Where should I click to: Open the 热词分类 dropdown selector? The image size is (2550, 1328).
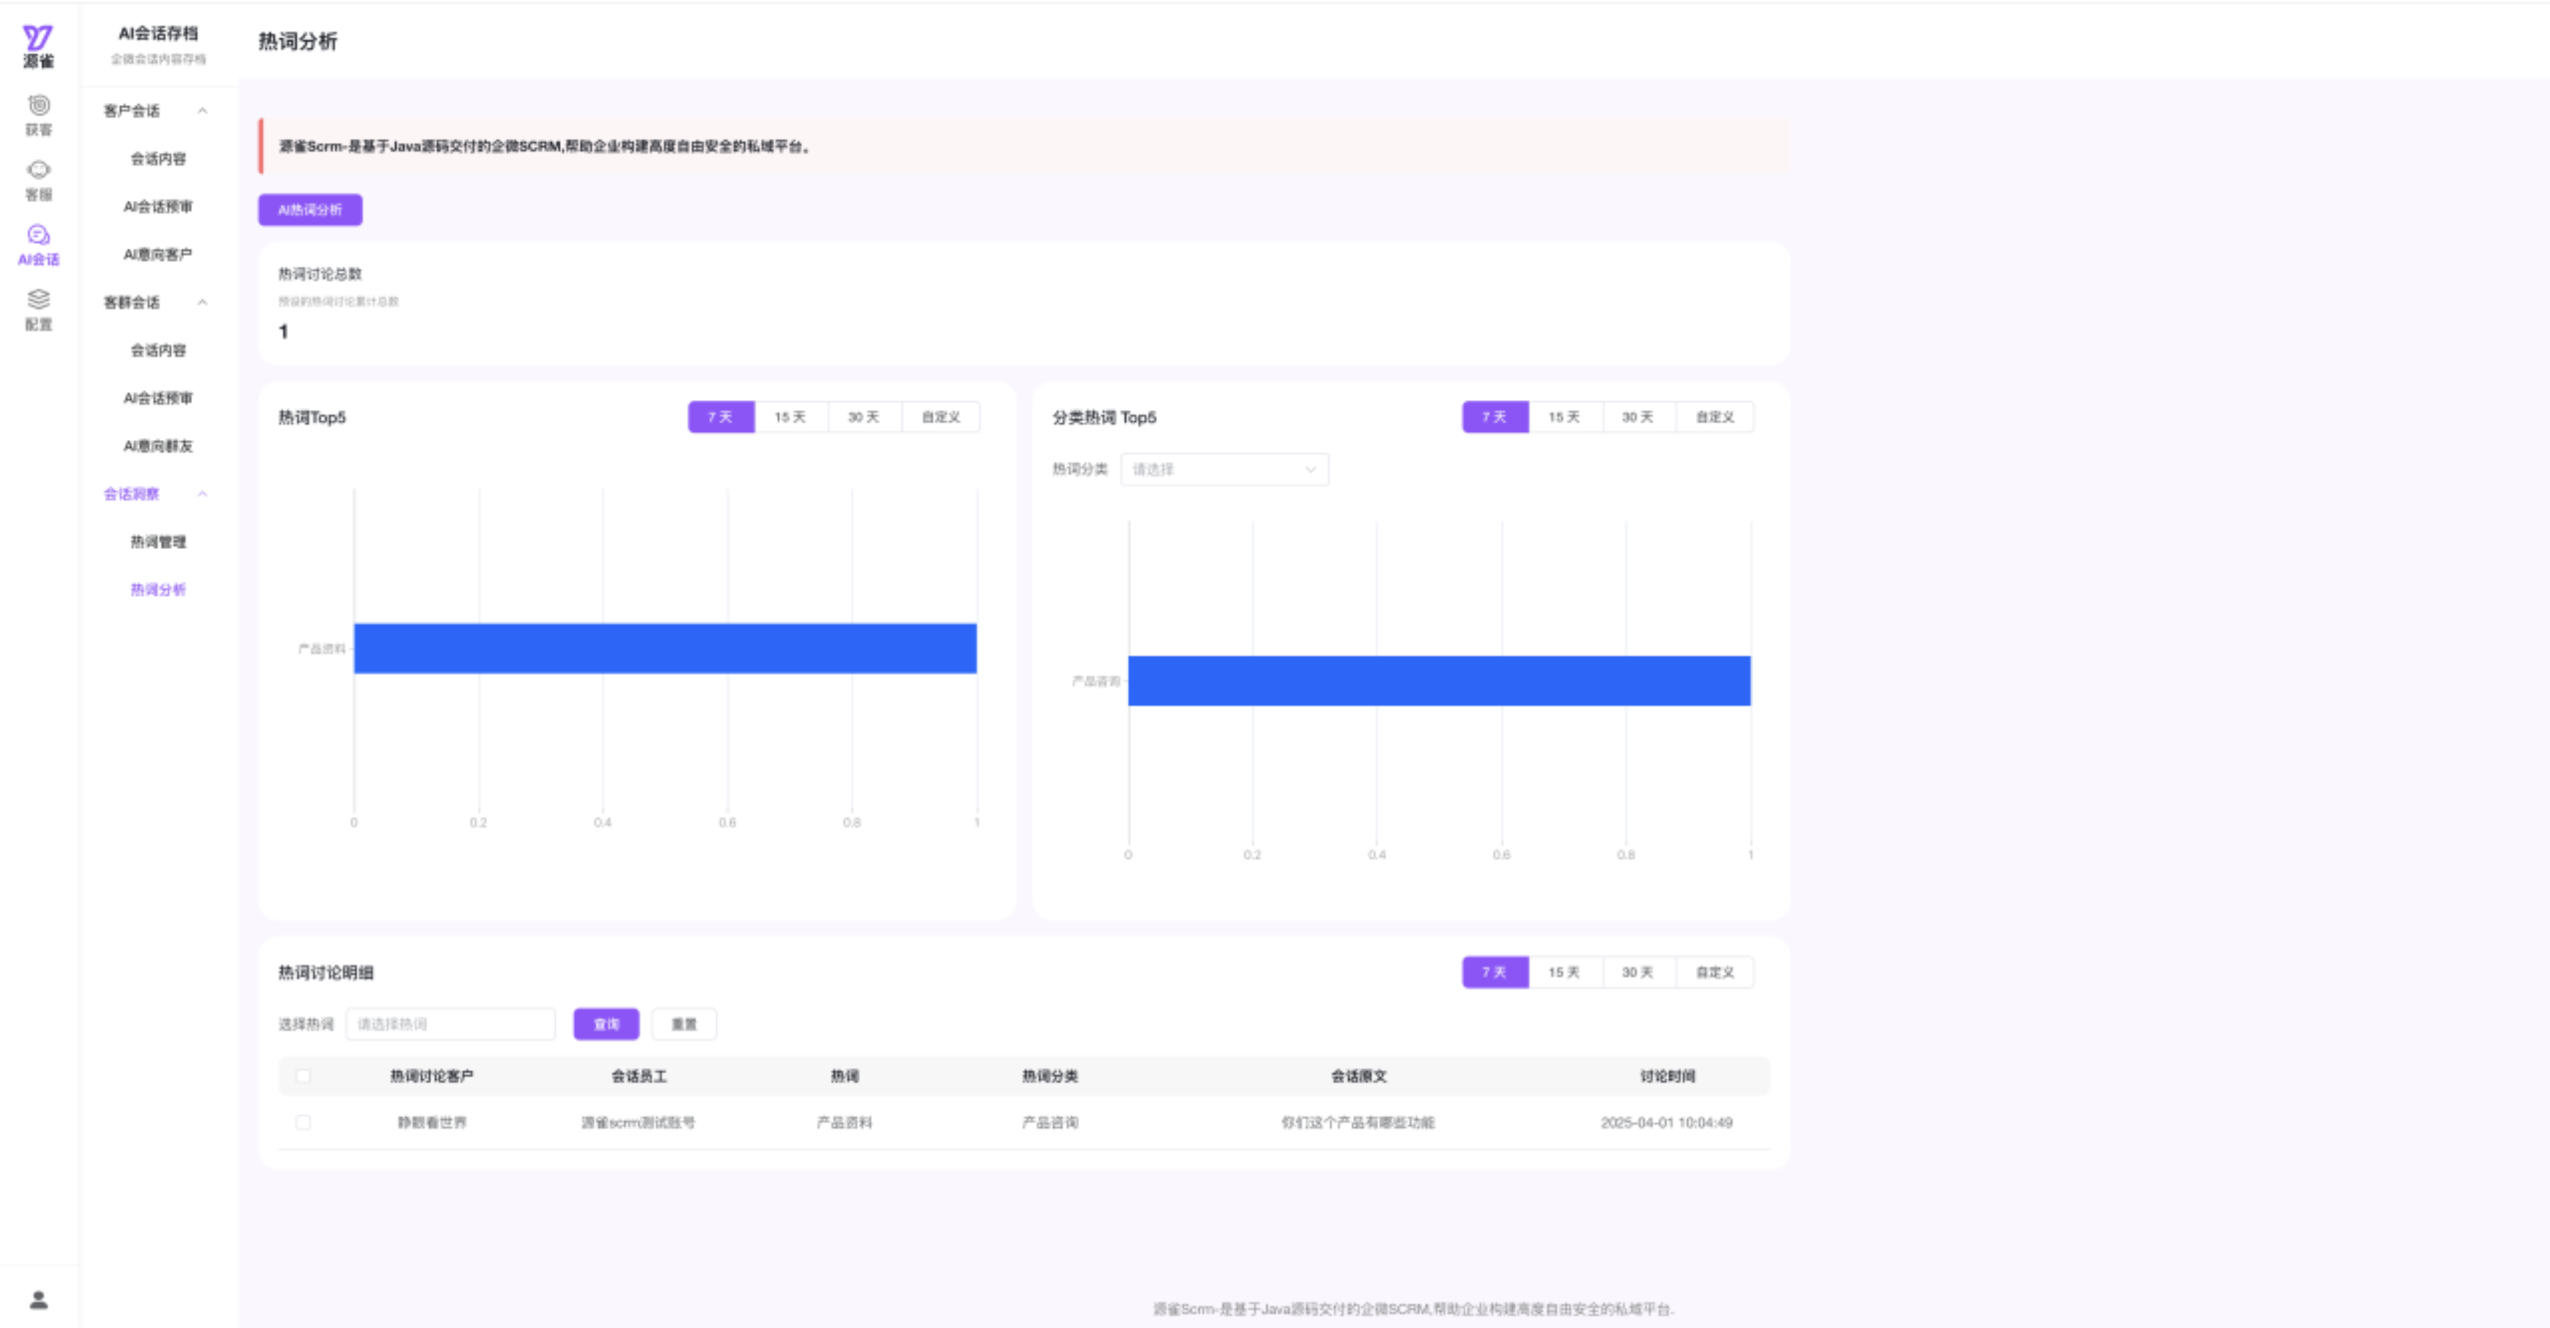[1224, 469]
